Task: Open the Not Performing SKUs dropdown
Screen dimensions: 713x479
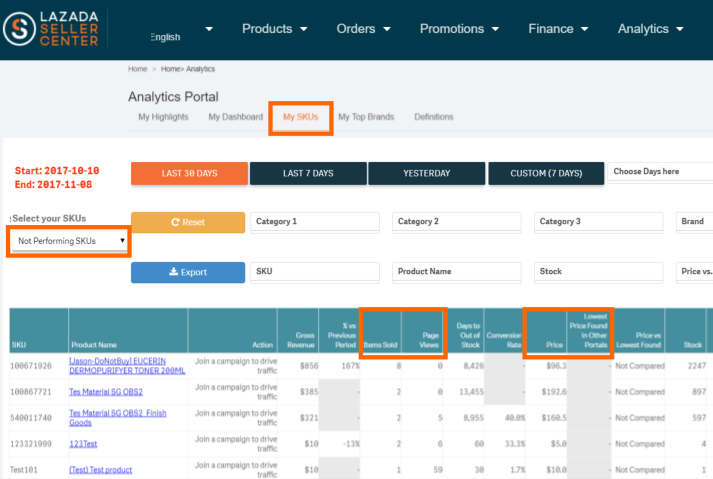Action: click(x=69, y=241)
